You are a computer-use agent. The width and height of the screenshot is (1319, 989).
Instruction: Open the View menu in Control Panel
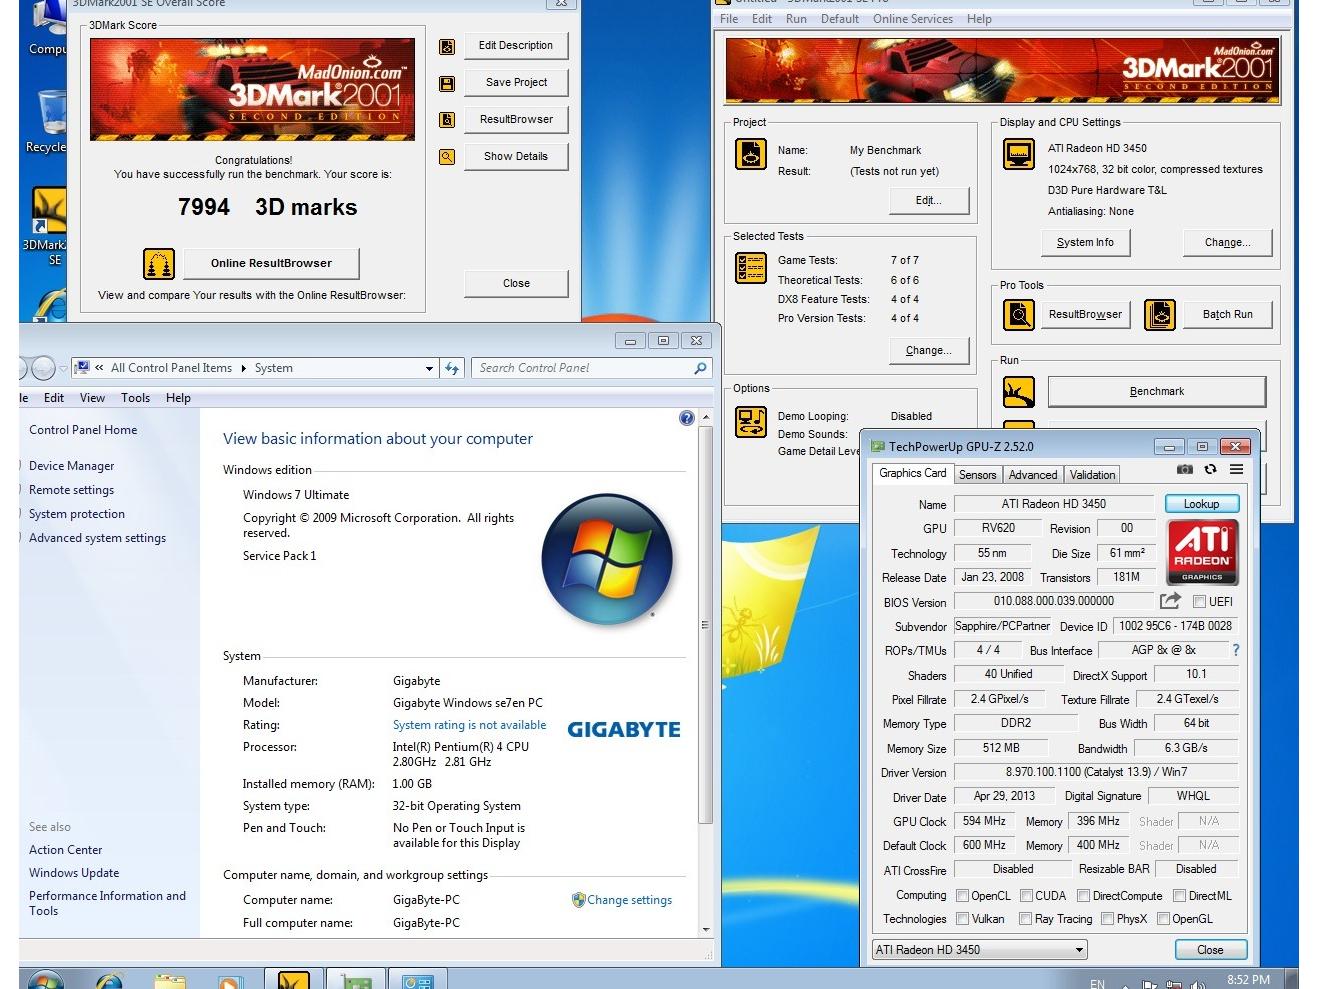point(92,398)
